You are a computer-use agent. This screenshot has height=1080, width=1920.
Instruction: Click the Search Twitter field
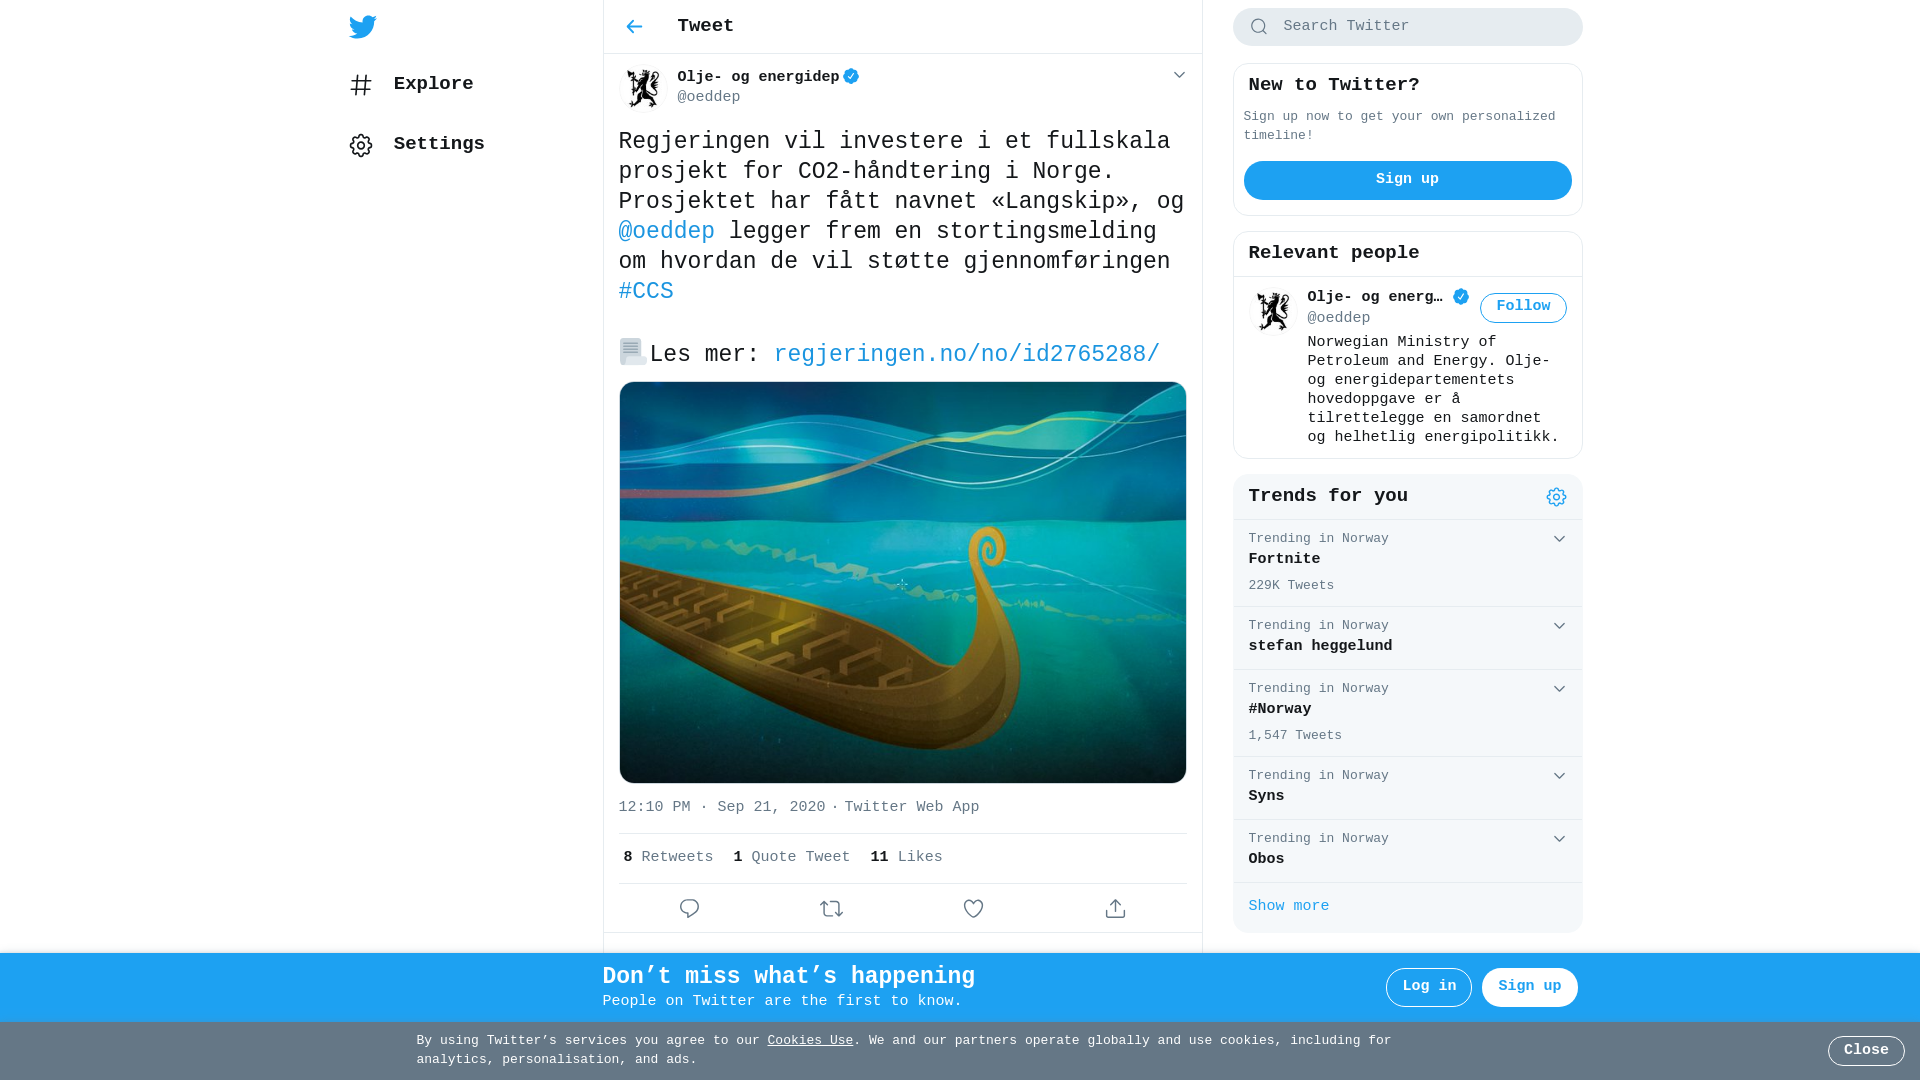[x=1407, y=27]
